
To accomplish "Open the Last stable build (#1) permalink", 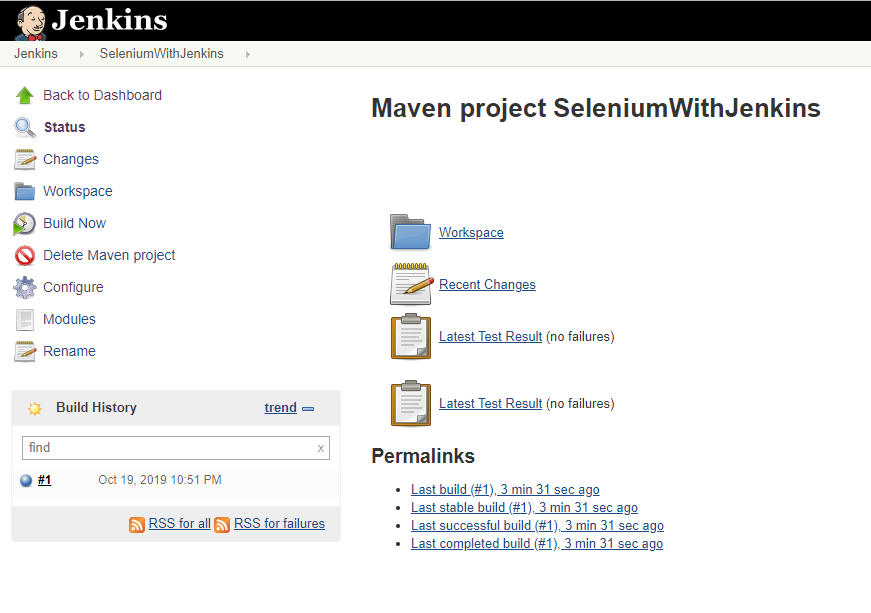I will (524, 508).
